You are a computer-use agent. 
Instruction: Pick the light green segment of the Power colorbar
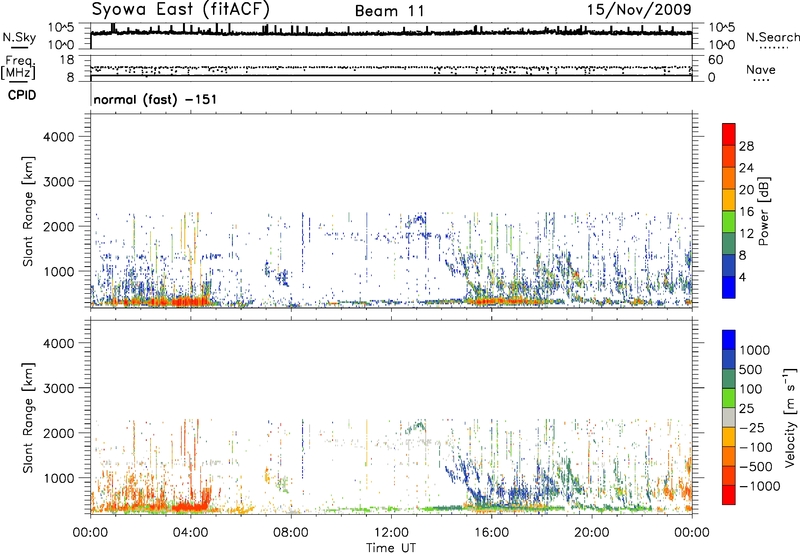[x=729, y=221]
